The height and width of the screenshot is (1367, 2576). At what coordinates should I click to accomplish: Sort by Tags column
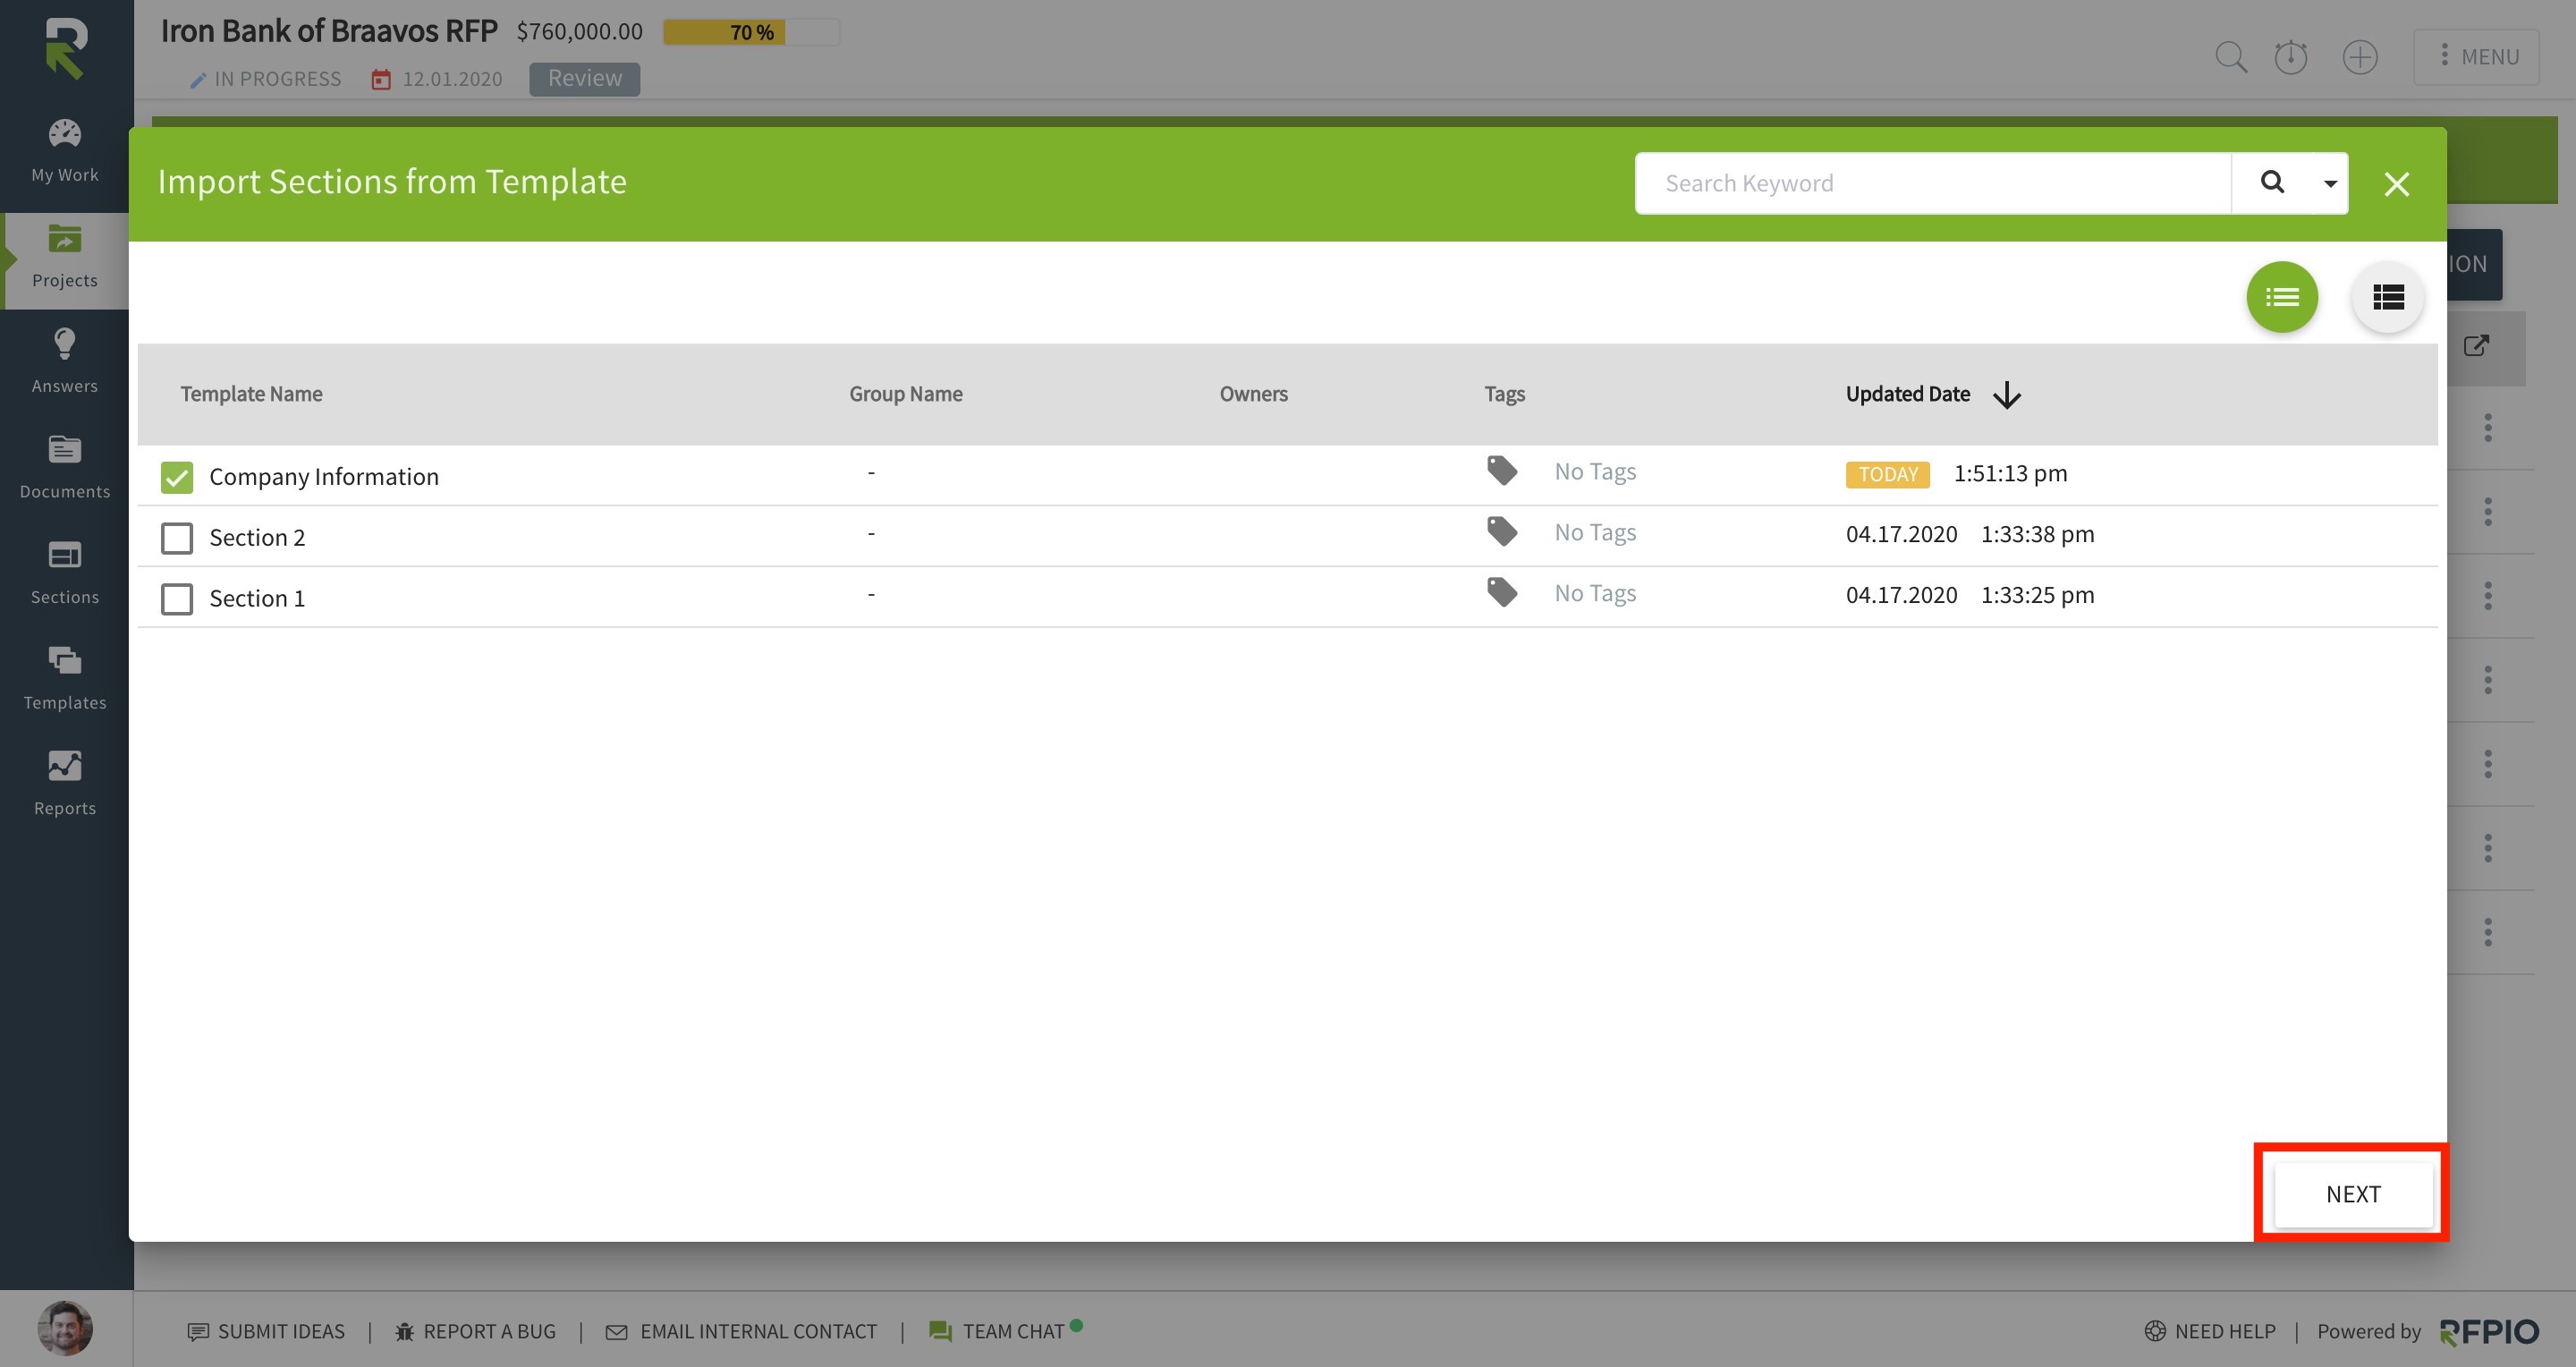coord(1504,394)
